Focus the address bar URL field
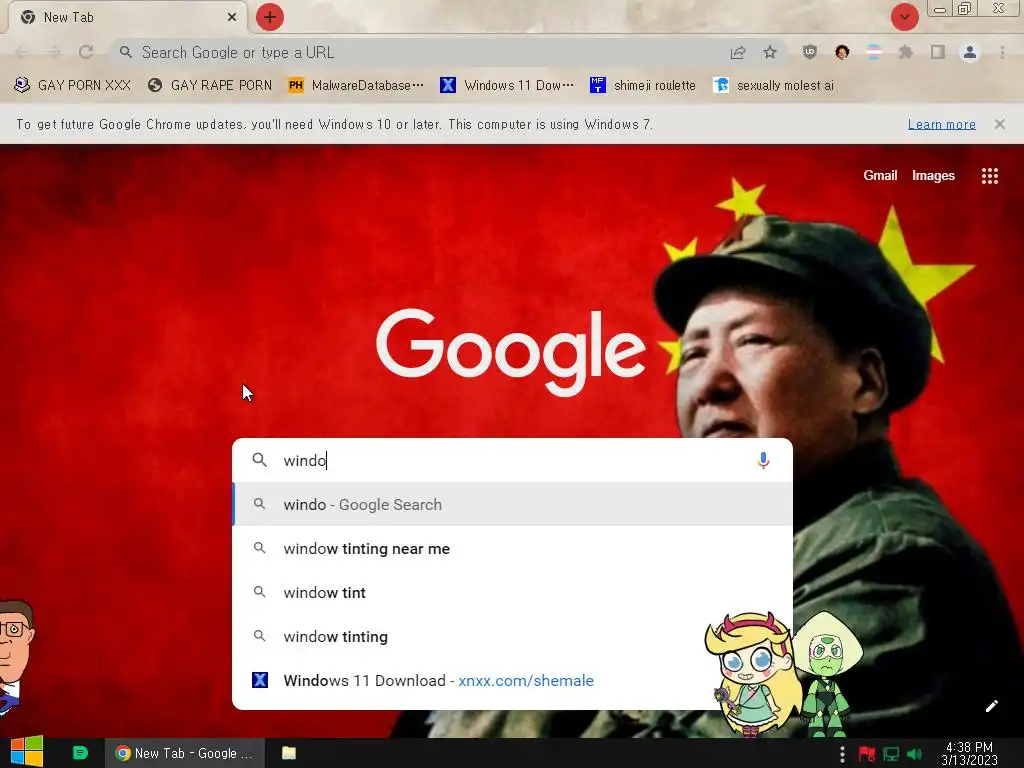Image resolution: width=1024 pixels, height=768 pixels. [418, 52]
